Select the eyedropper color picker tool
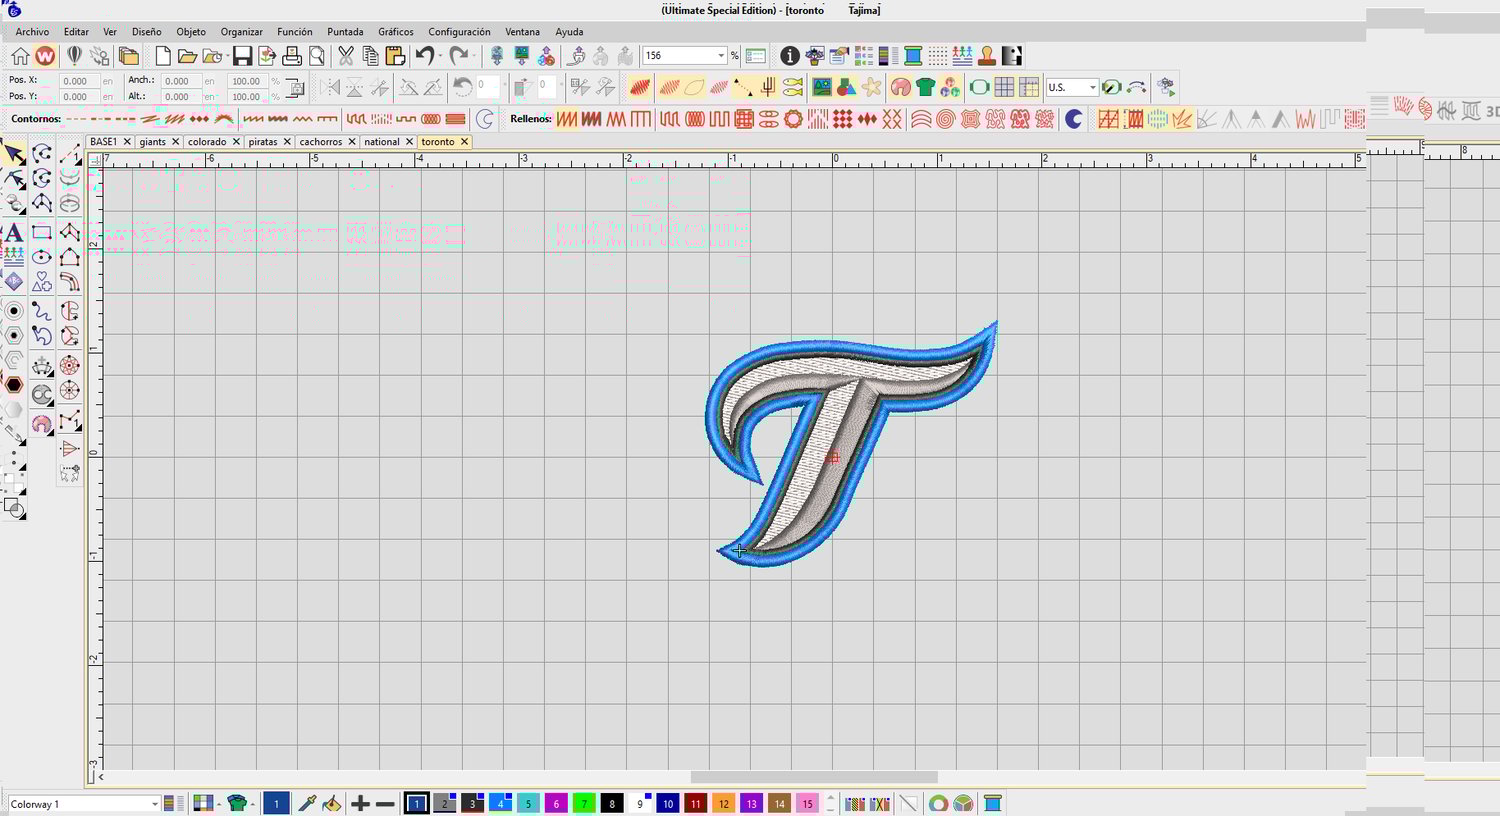 point(307,803)
